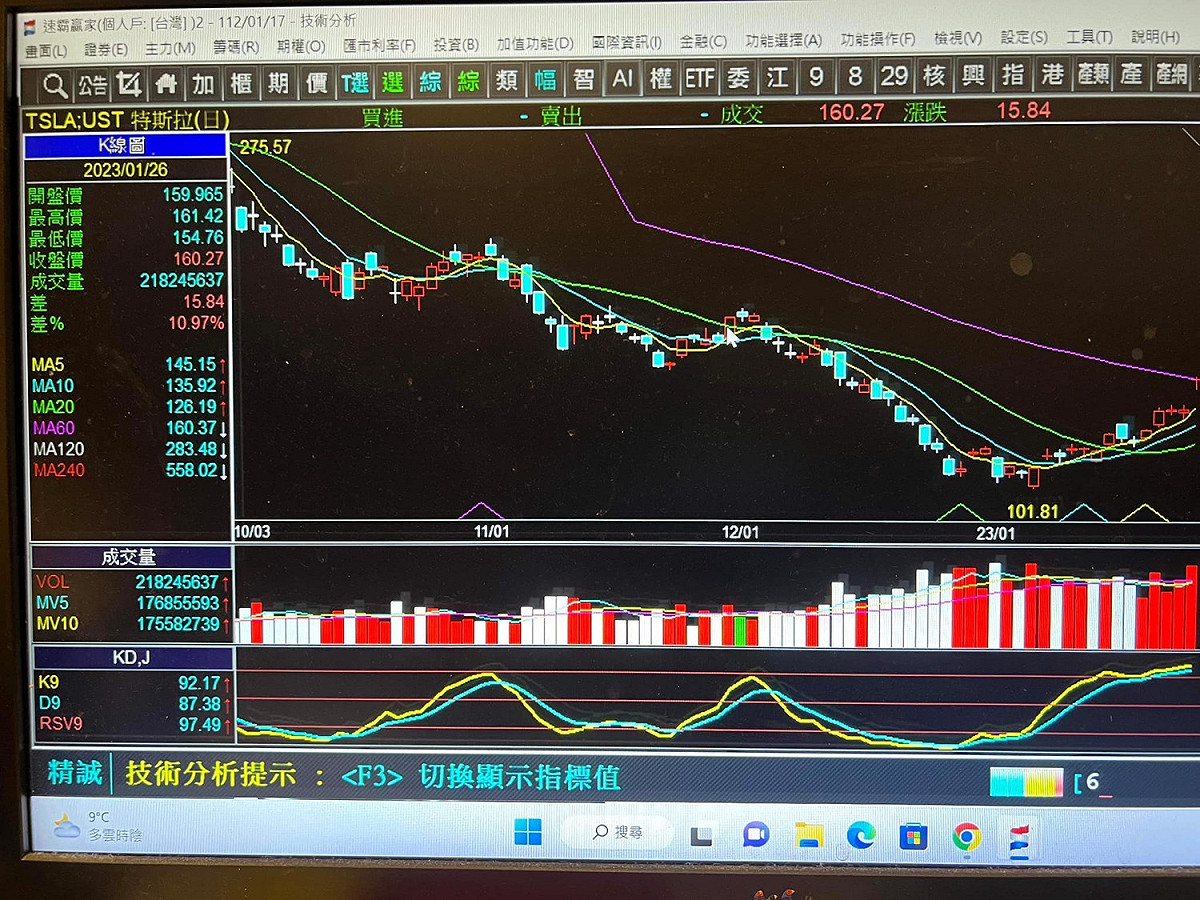Image resolution: width=1200 pixels, height=900 pixels.
Task: Open the 幅 toolbar icon
Action: pyautogui.click(x=545, y=80)
